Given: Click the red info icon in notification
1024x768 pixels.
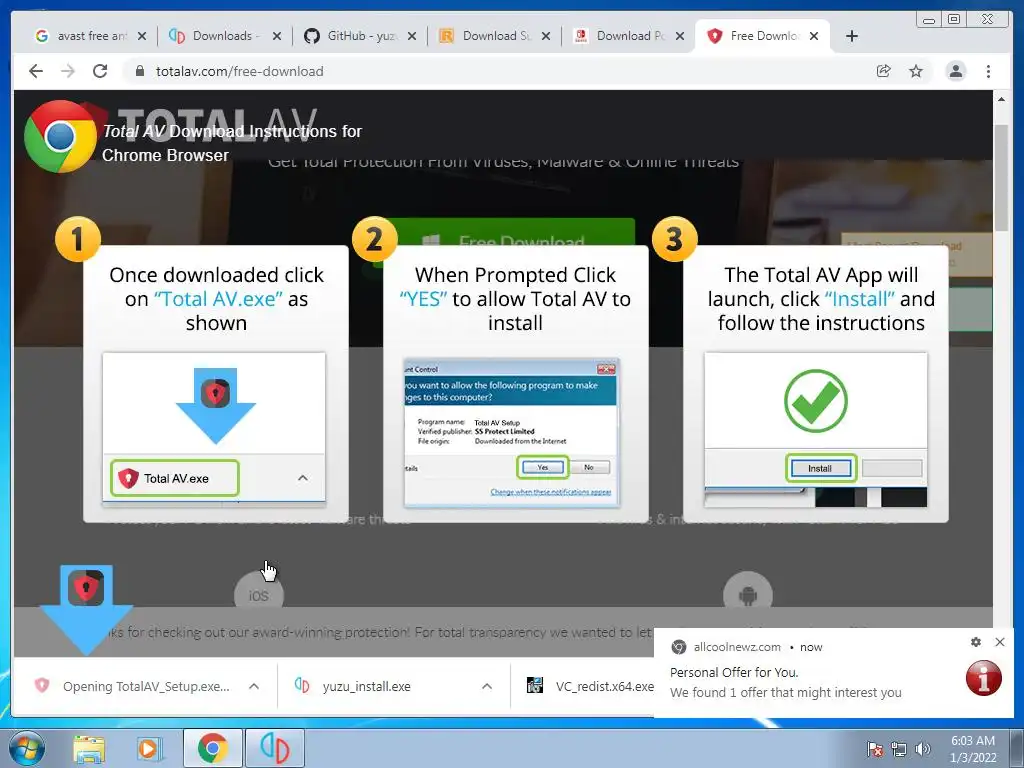Looking at the screenshot, I should pyautogui.click(x=984, y=678).
